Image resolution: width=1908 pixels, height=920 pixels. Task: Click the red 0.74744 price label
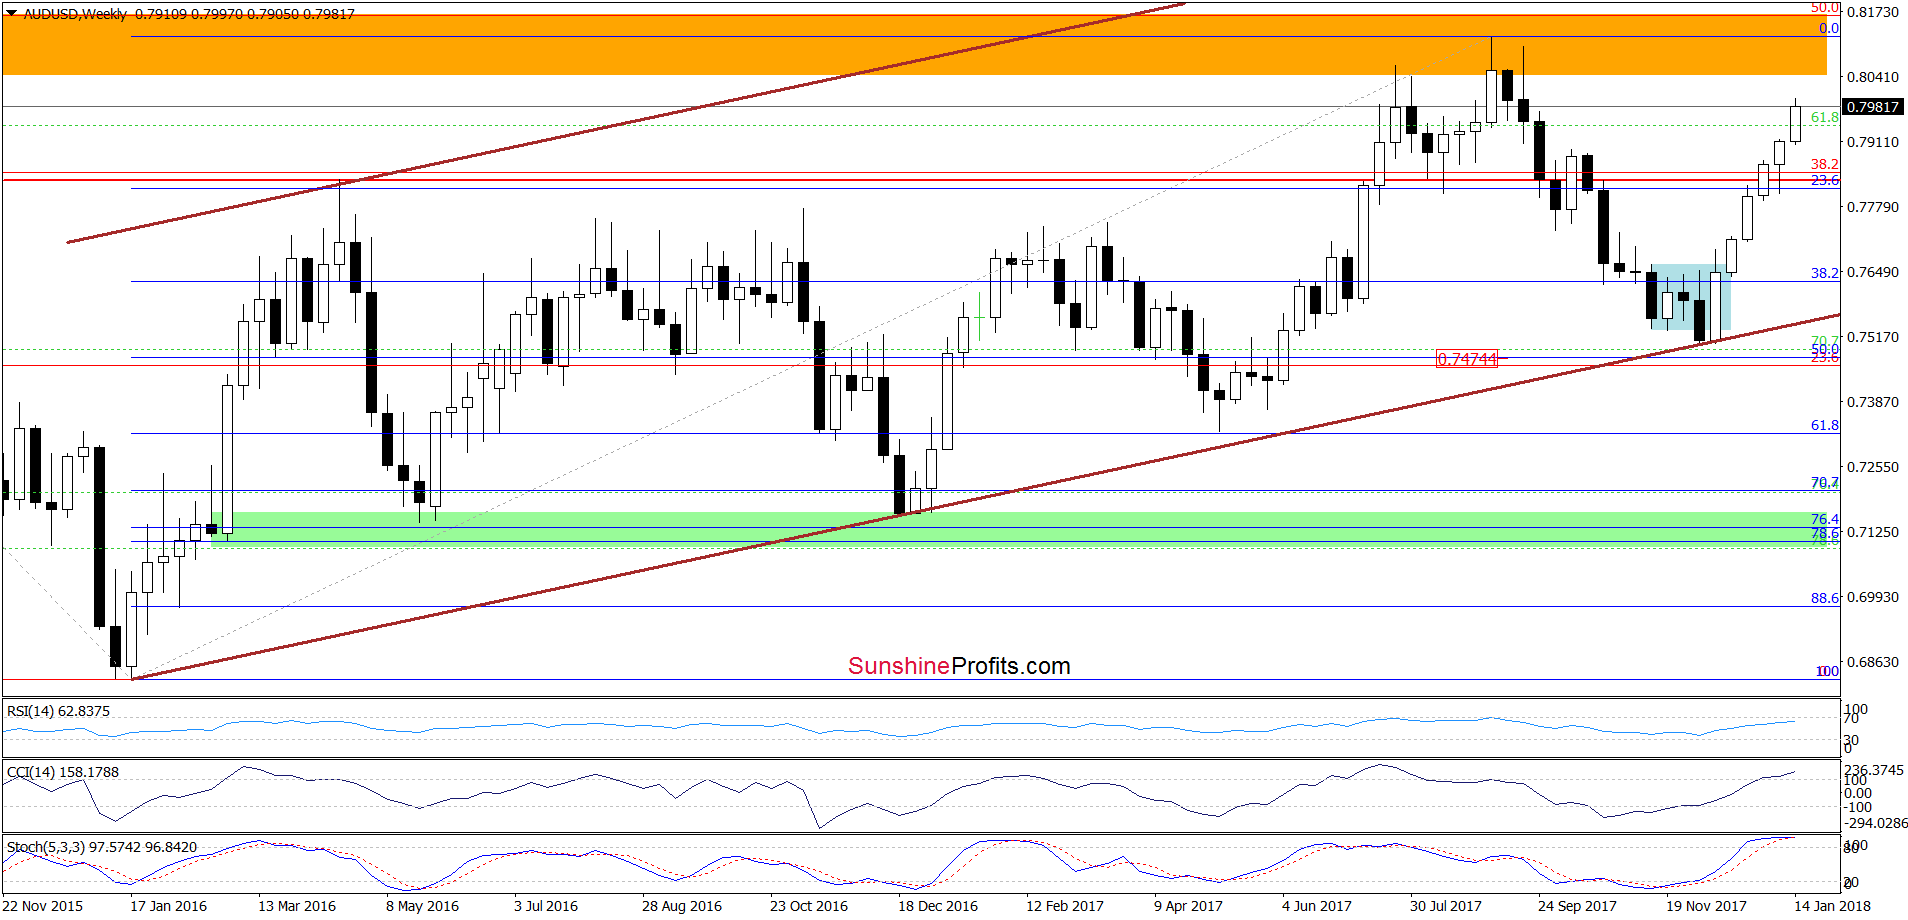(1466, 359)
